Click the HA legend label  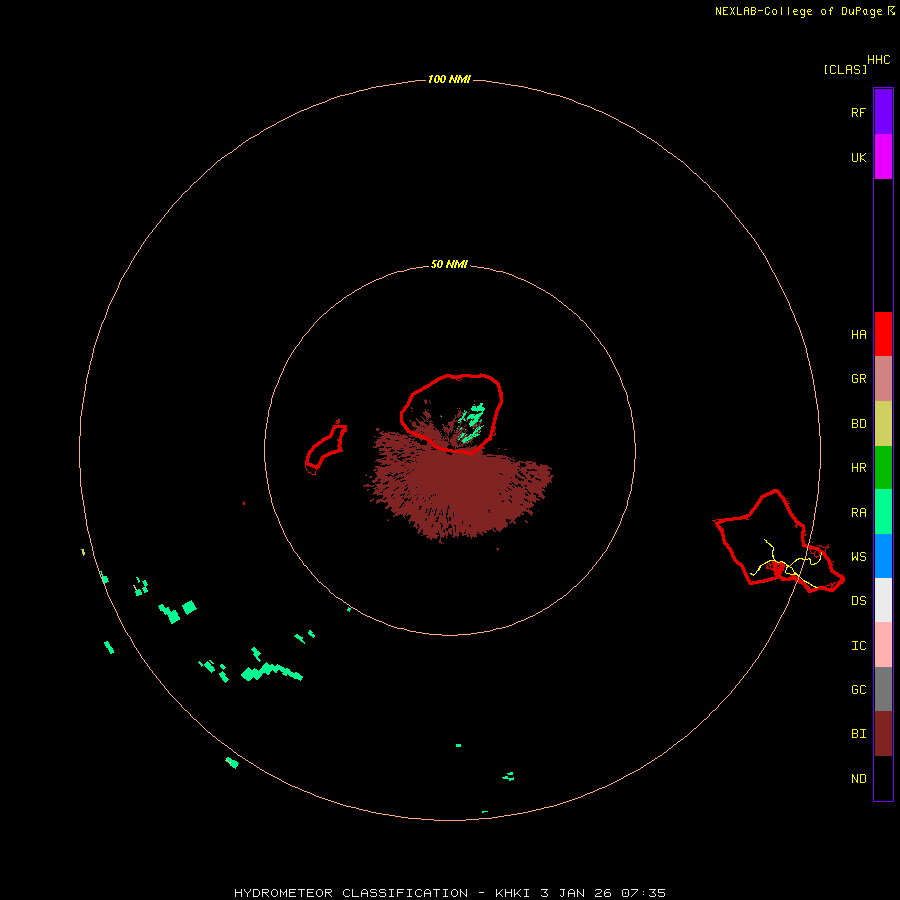tap(858, 334)
